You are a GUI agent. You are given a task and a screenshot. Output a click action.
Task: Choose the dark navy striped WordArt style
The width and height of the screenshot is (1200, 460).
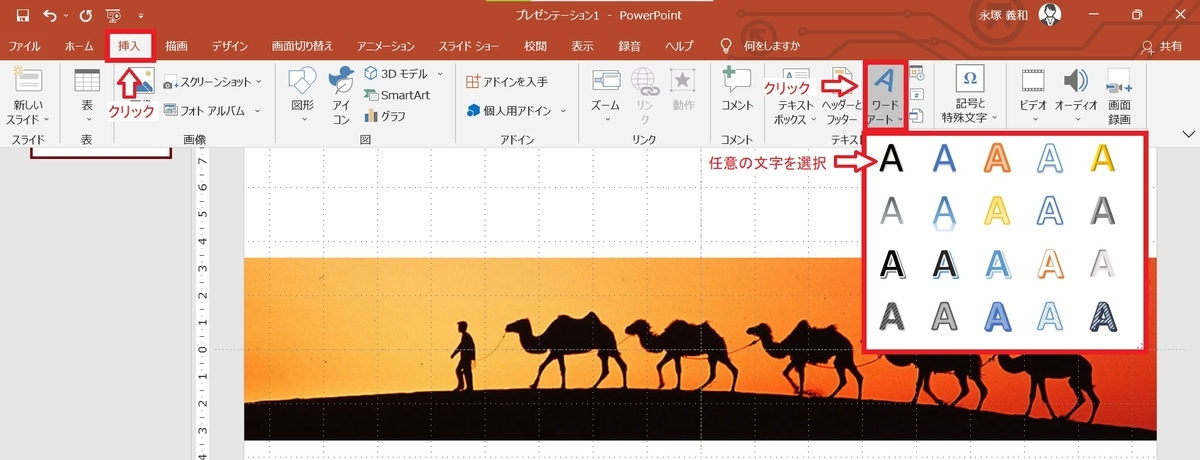(1102, 316)
